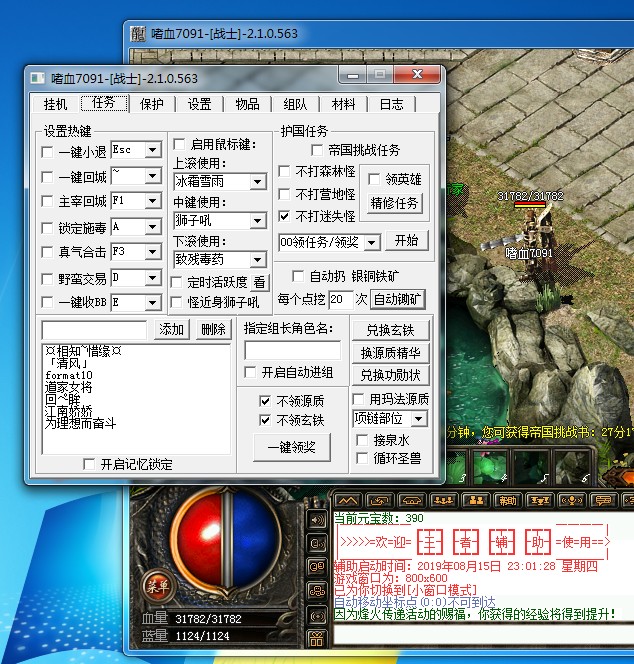Click the game window title bar icon

click(138, 33)
